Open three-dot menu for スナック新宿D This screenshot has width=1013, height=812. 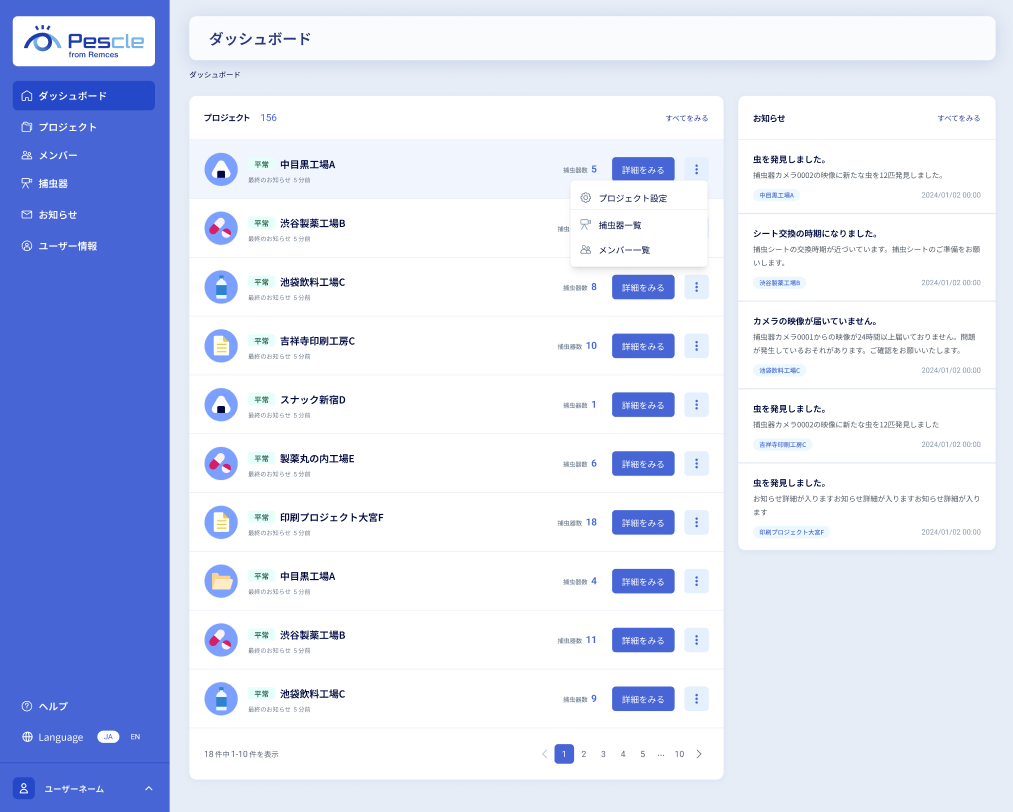pyautogui.click(x=696, y=405)
